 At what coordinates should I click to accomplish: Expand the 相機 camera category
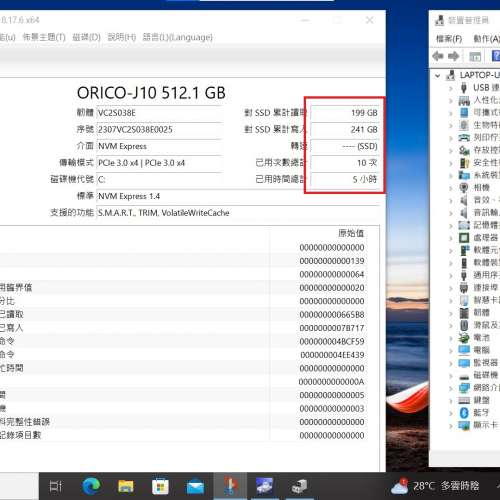[x=451, y=188]
